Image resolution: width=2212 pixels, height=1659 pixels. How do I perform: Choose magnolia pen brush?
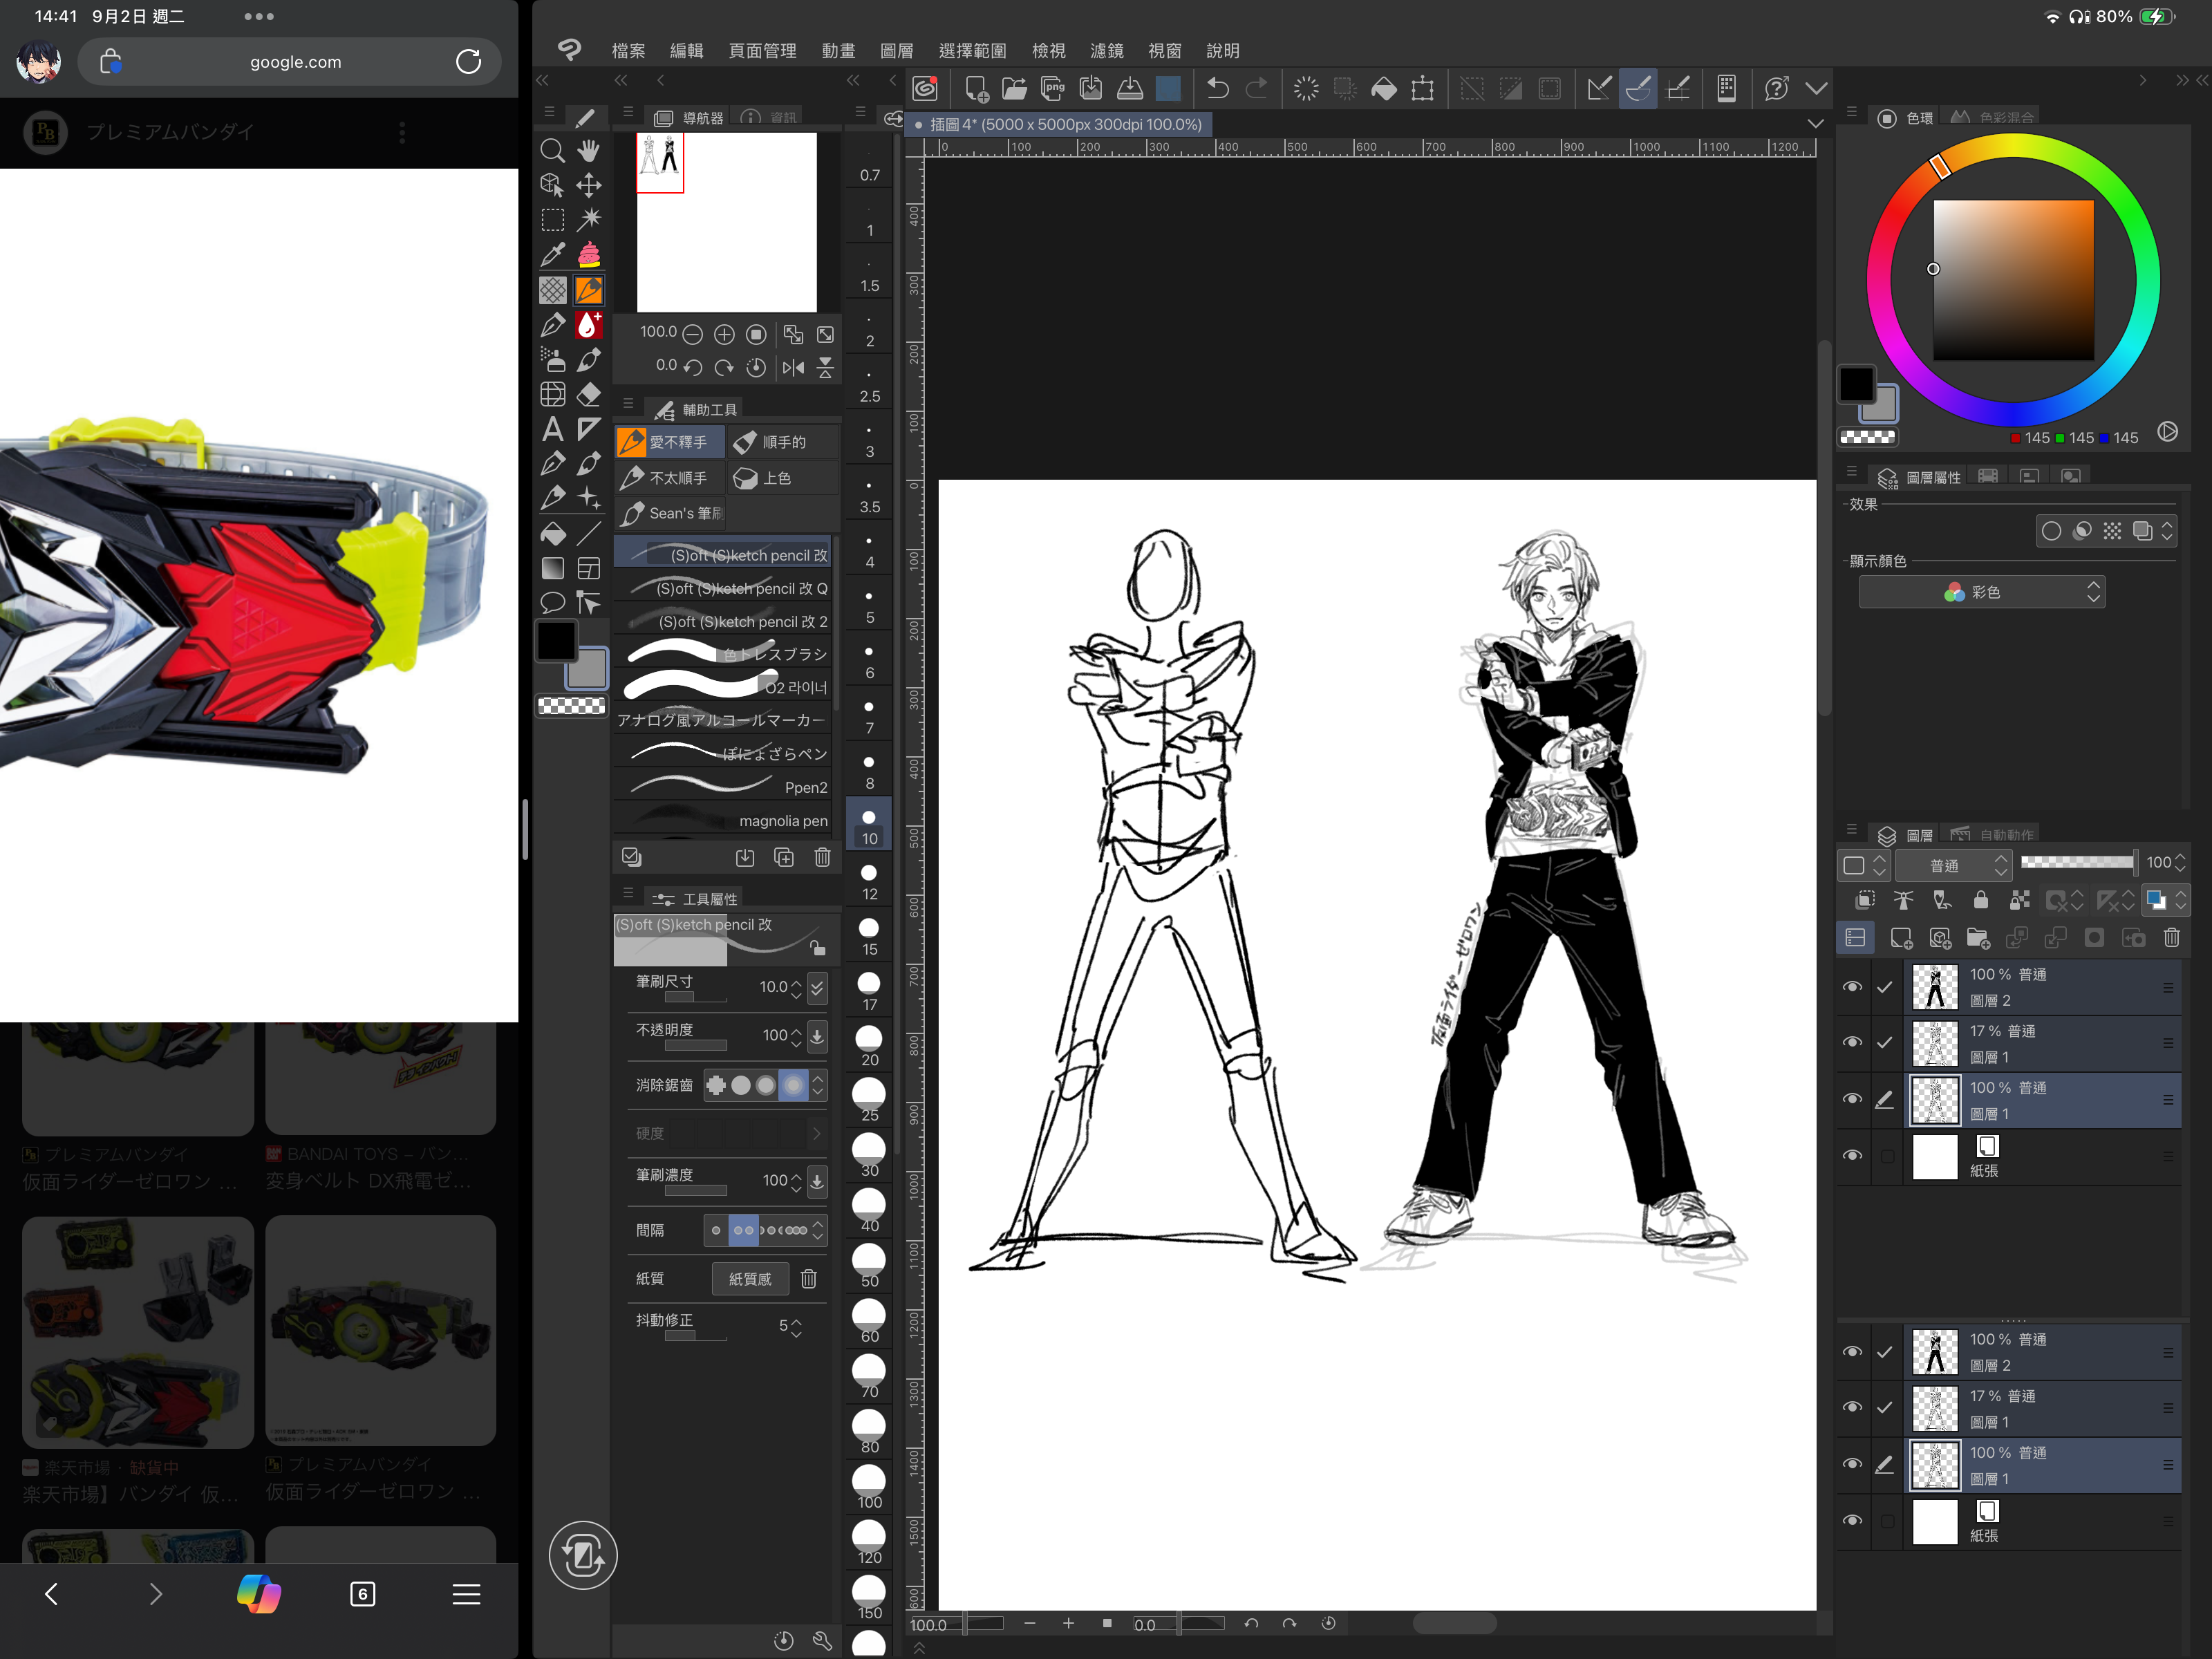click(722, 820)
